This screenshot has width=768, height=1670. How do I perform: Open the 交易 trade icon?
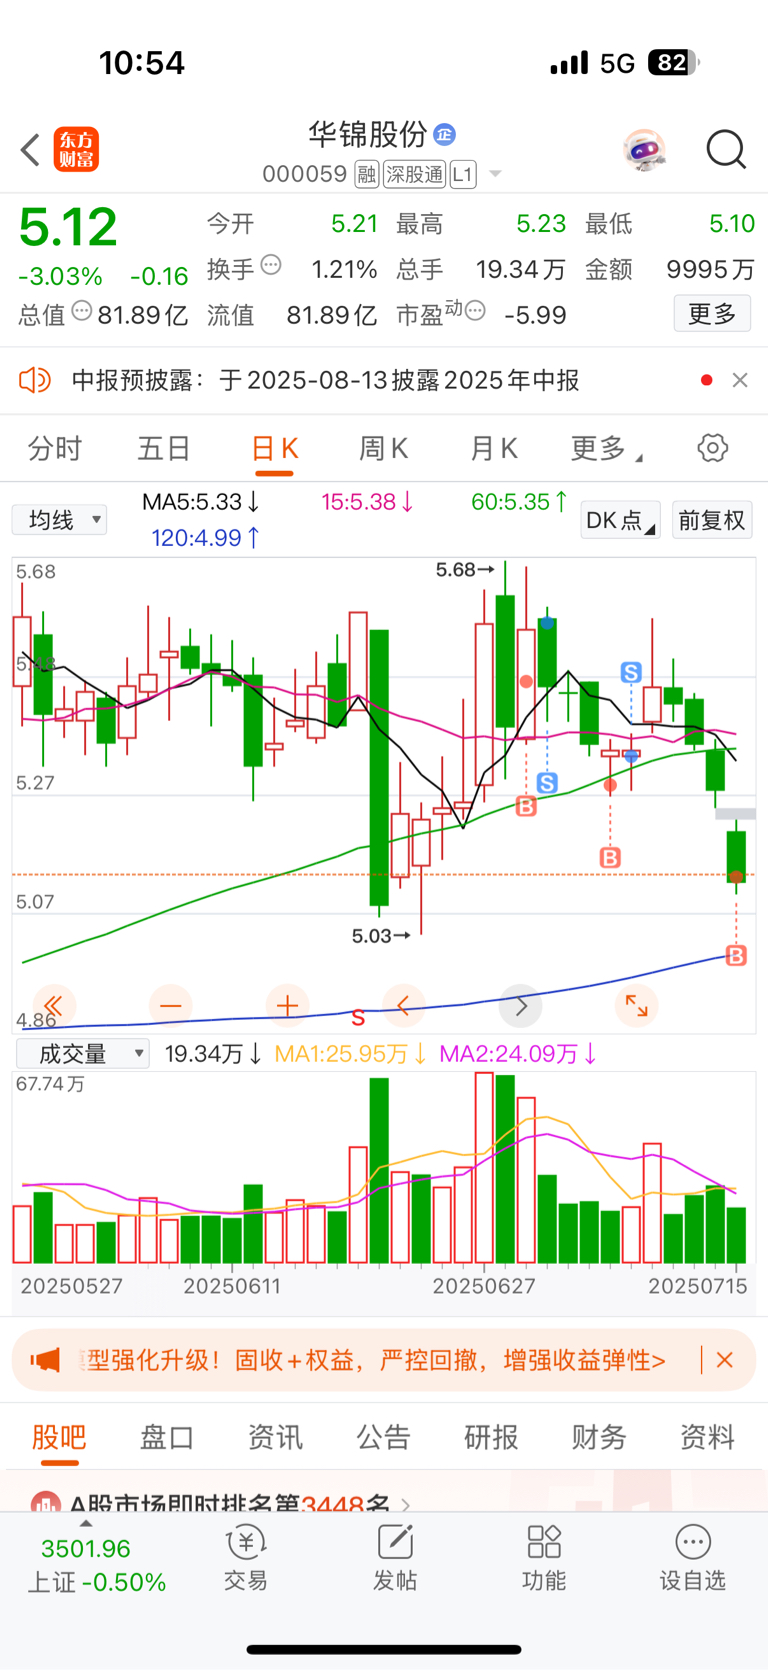point(246,1558)
